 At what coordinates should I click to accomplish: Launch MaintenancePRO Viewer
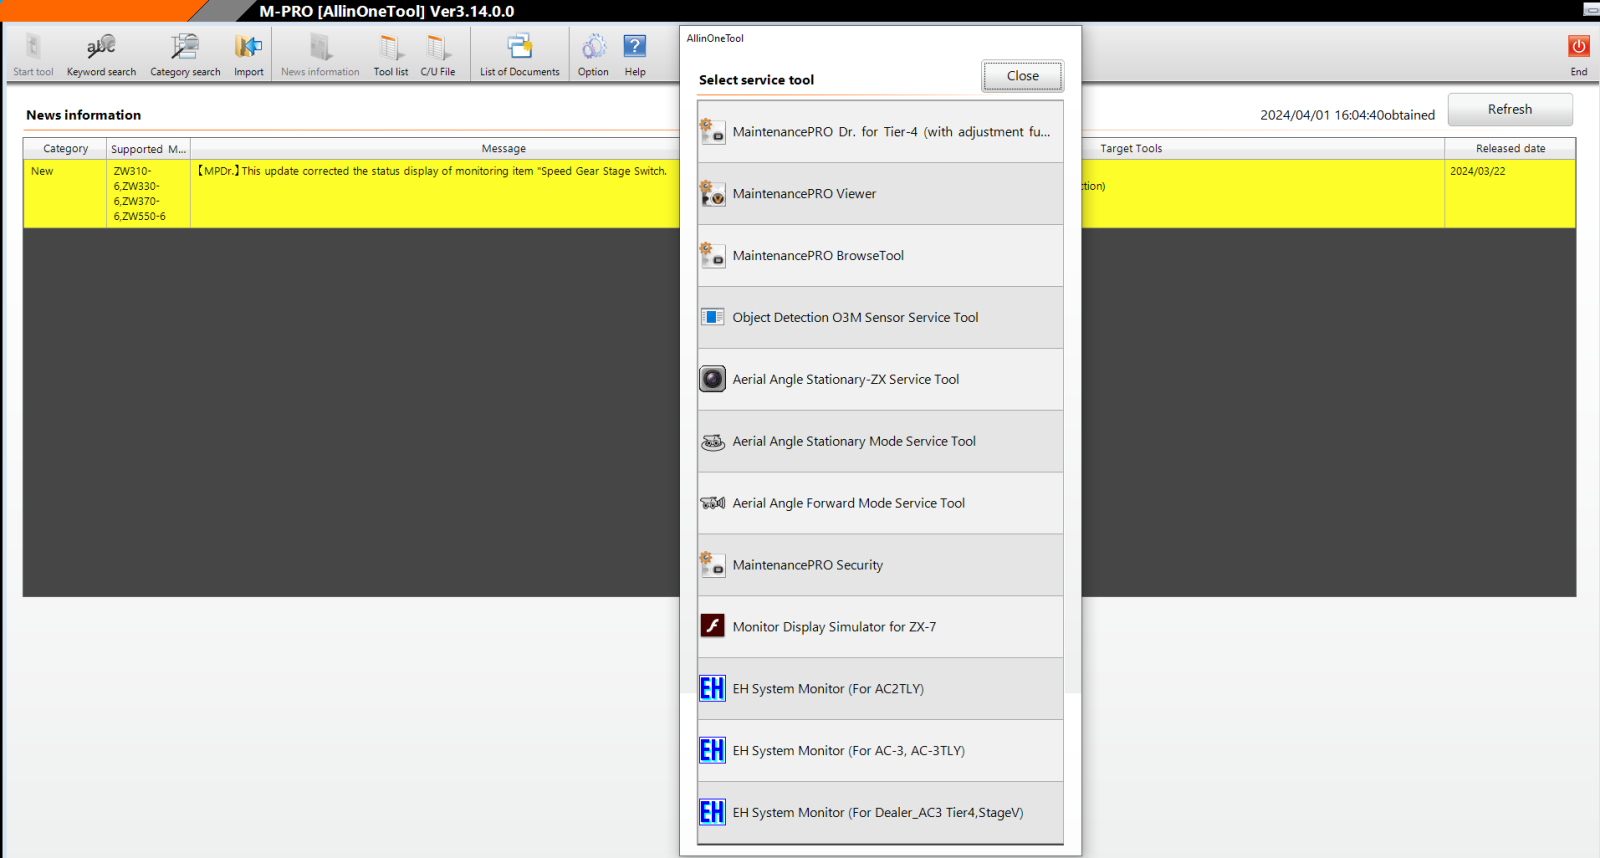point(880,193)
